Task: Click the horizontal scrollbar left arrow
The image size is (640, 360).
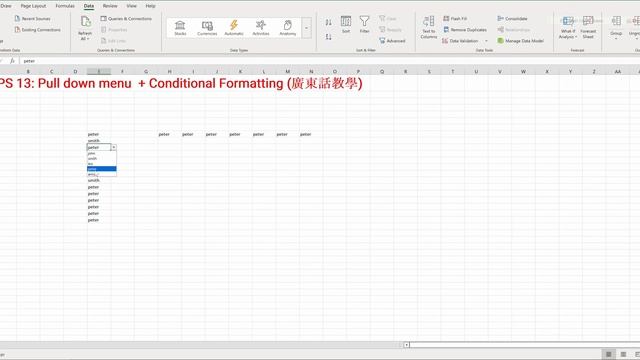Action: tap(407, 345)
